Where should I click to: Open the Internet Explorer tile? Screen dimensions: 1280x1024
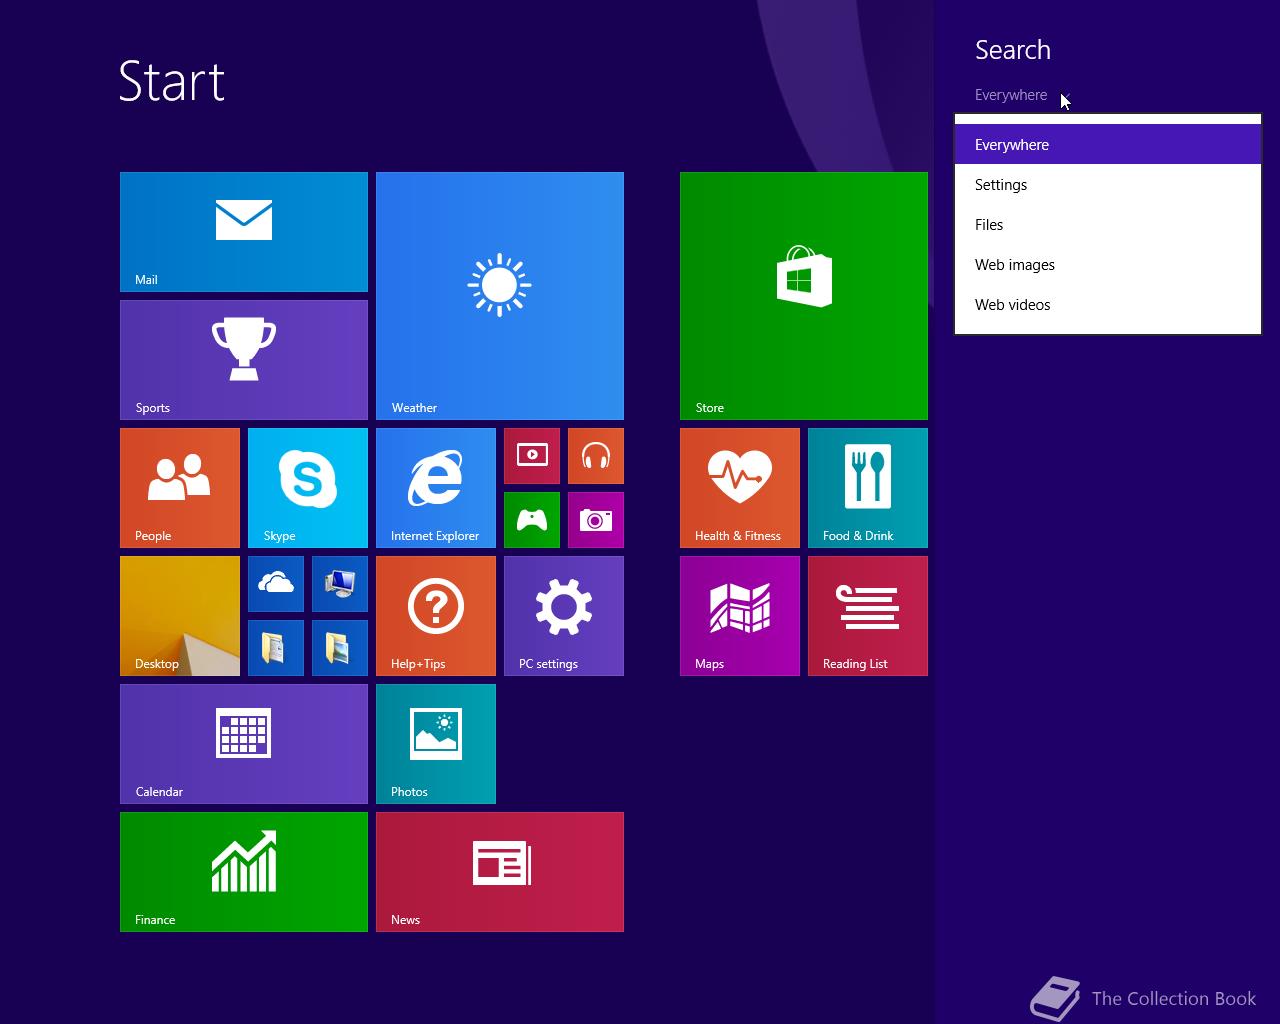(x=436, y=488)
